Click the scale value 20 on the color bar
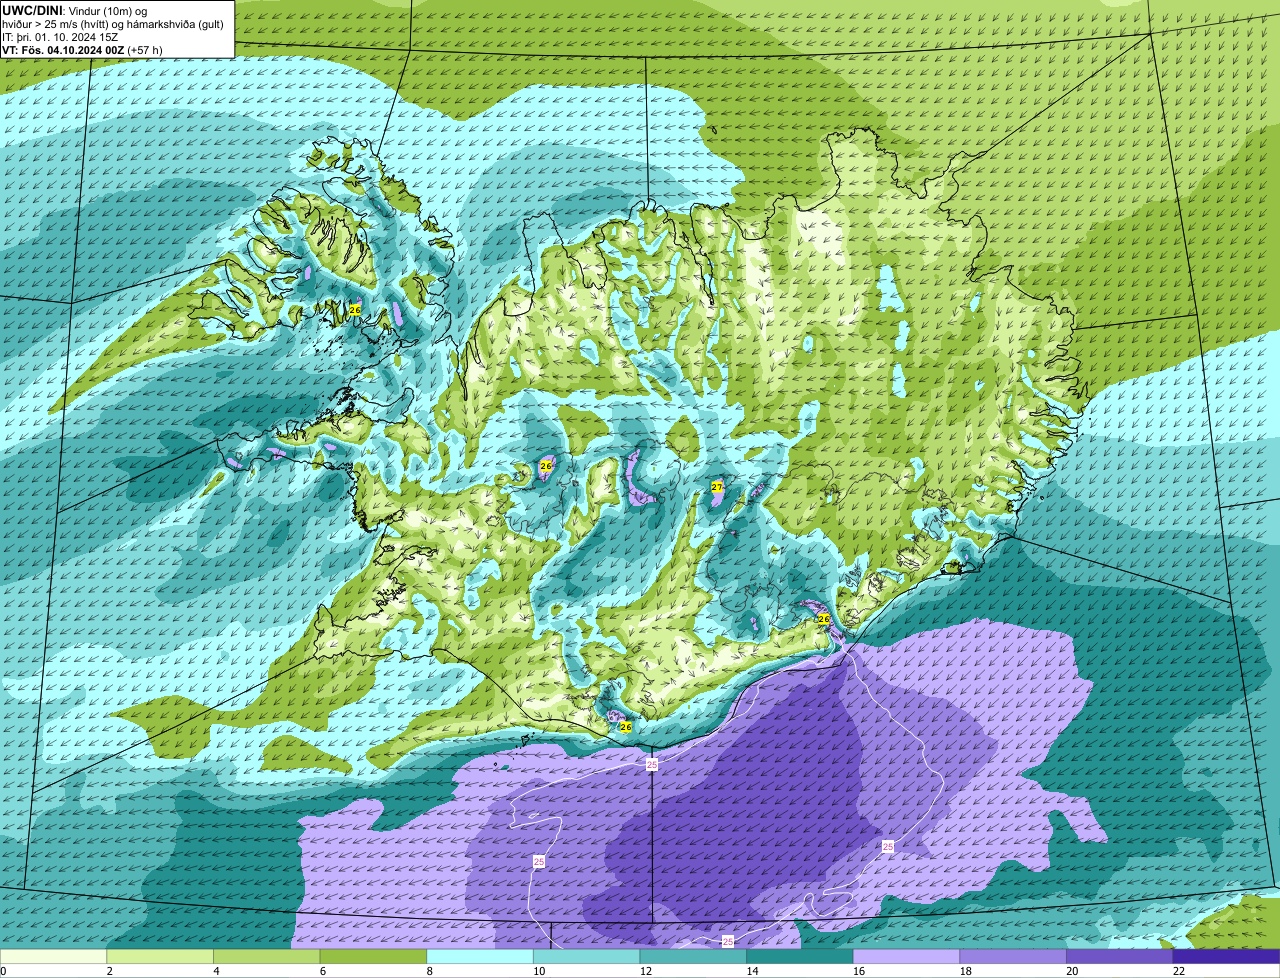Image resolution: width=1280 pixels, height=978 pixels. [1071, 971]
